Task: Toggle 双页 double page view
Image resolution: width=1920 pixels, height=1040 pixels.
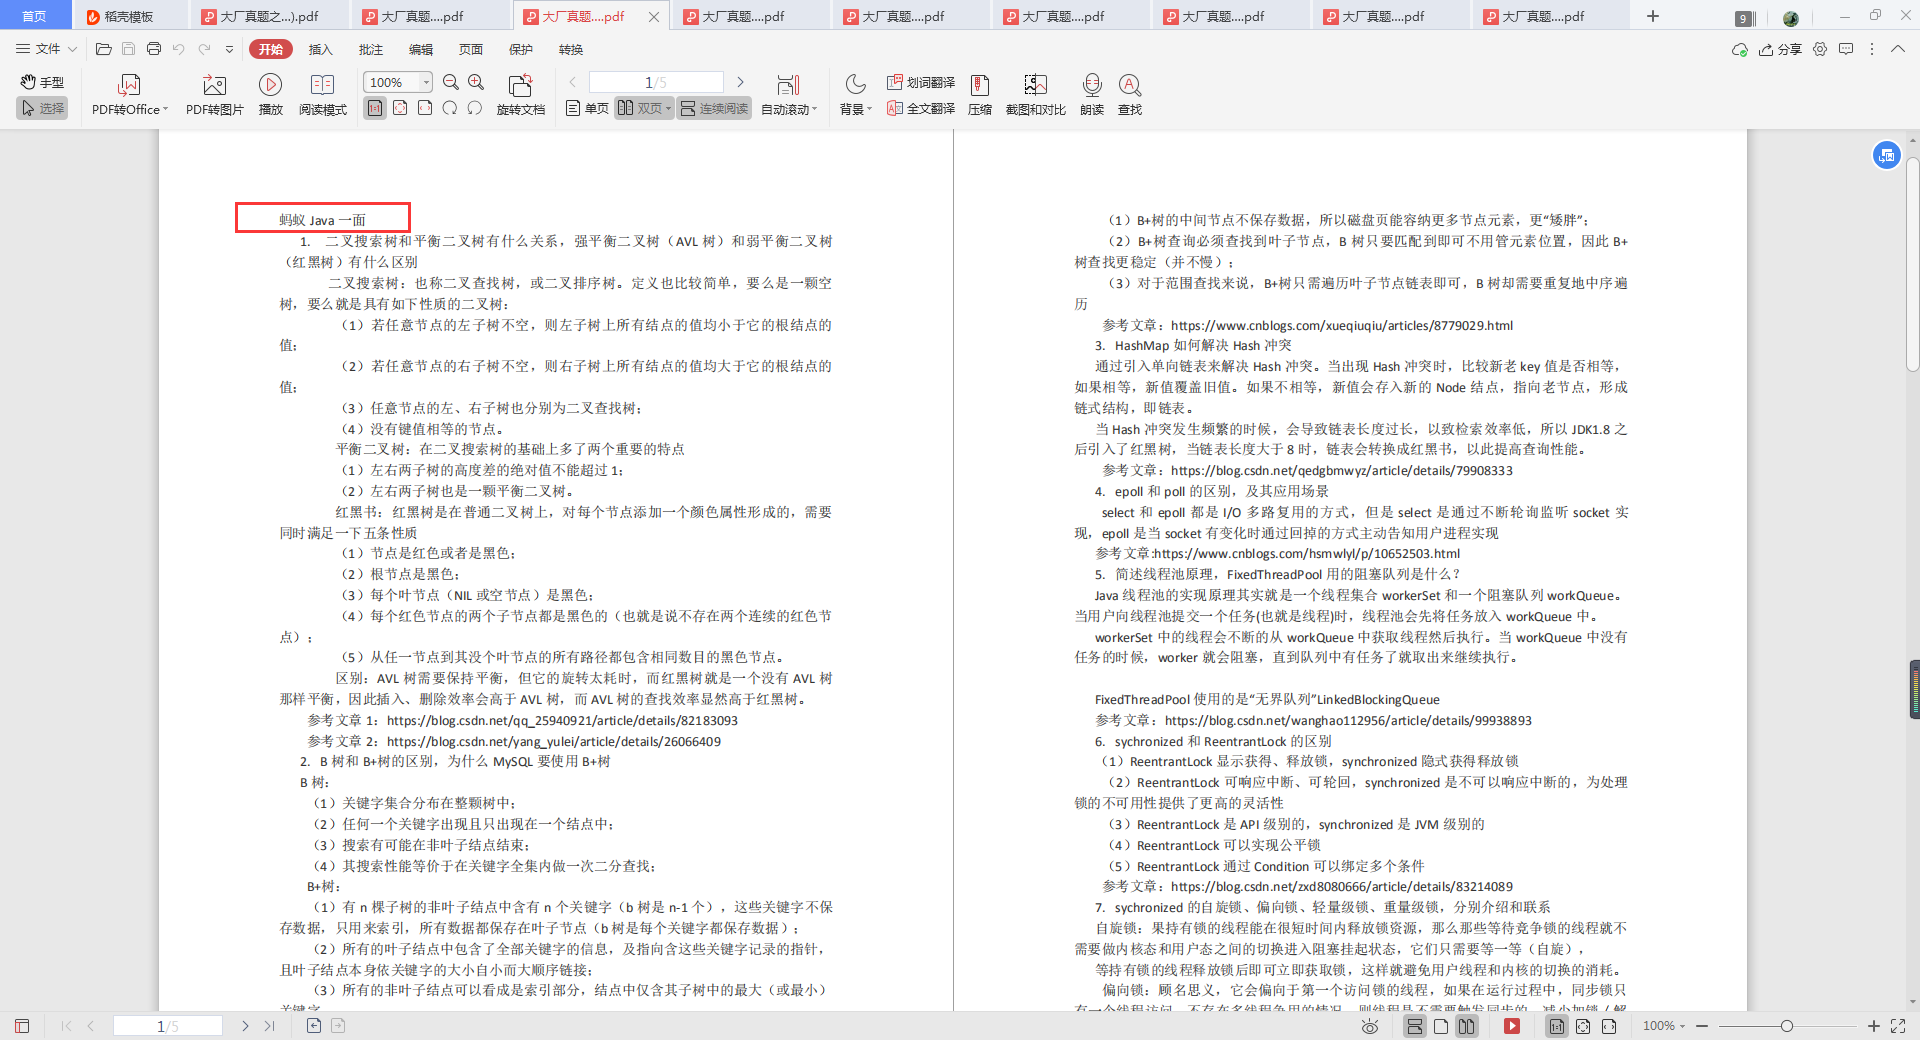Action: 644,108
